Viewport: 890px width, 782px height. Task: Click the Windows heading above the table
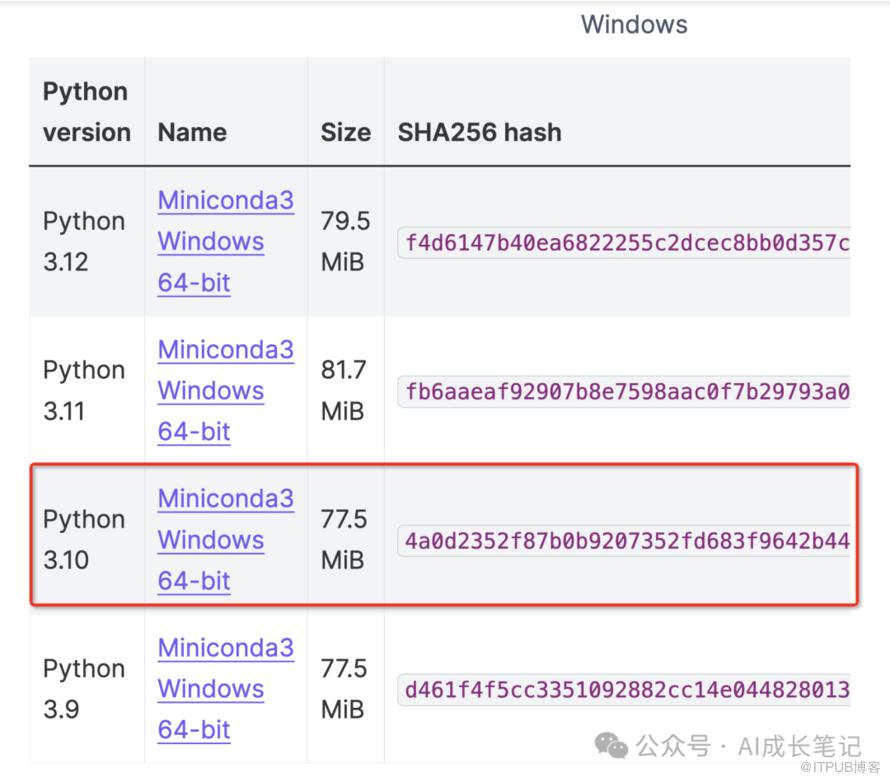coord(634,24)
